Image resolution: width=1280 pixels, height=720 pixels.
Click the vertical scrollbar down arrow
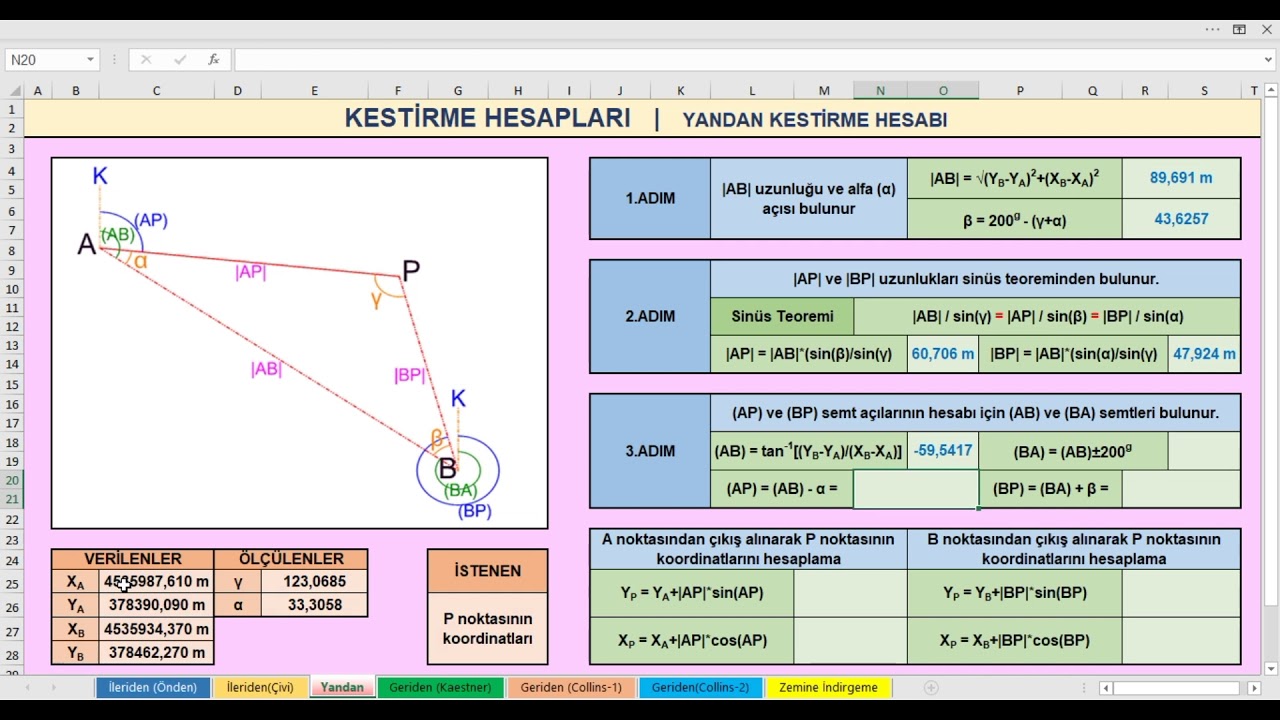click(1271, 669)
